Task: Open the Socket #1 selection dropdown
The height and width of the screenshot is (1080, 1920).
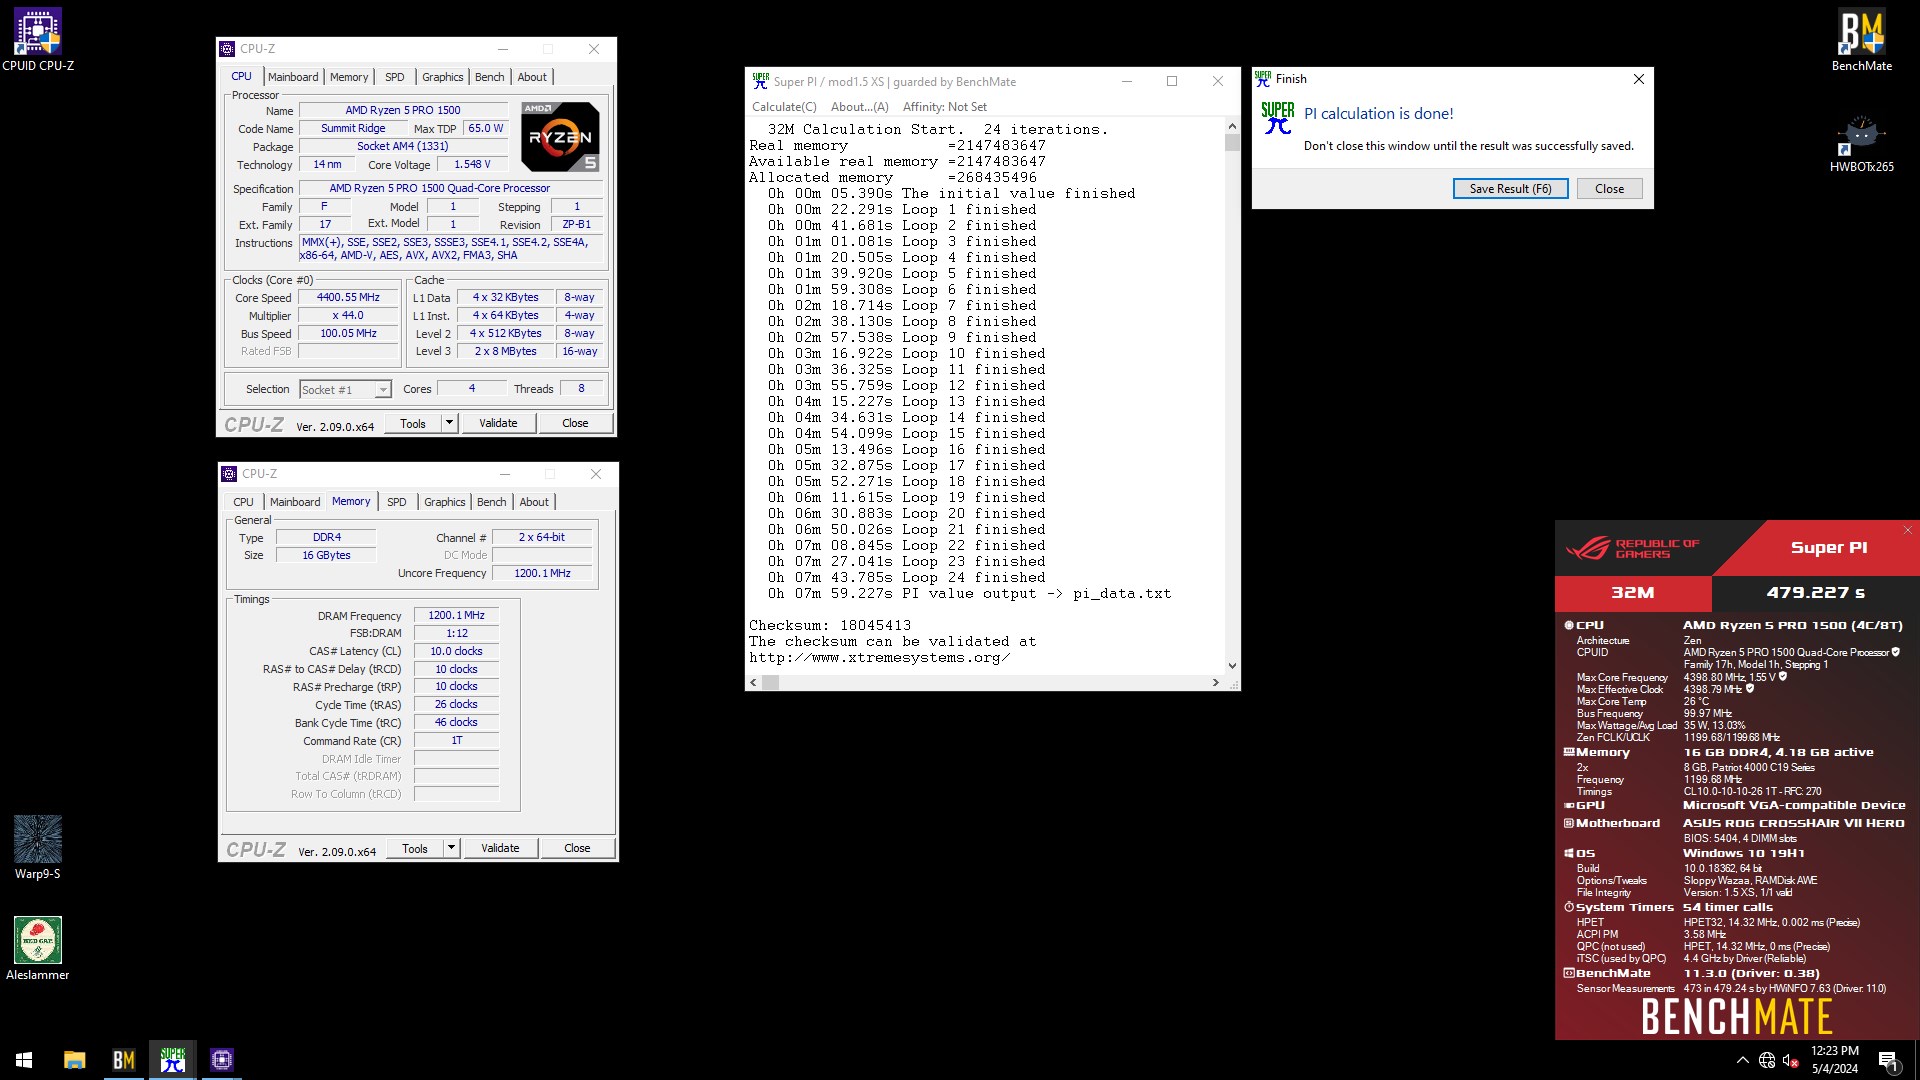Action: click(x=344, y=390)
